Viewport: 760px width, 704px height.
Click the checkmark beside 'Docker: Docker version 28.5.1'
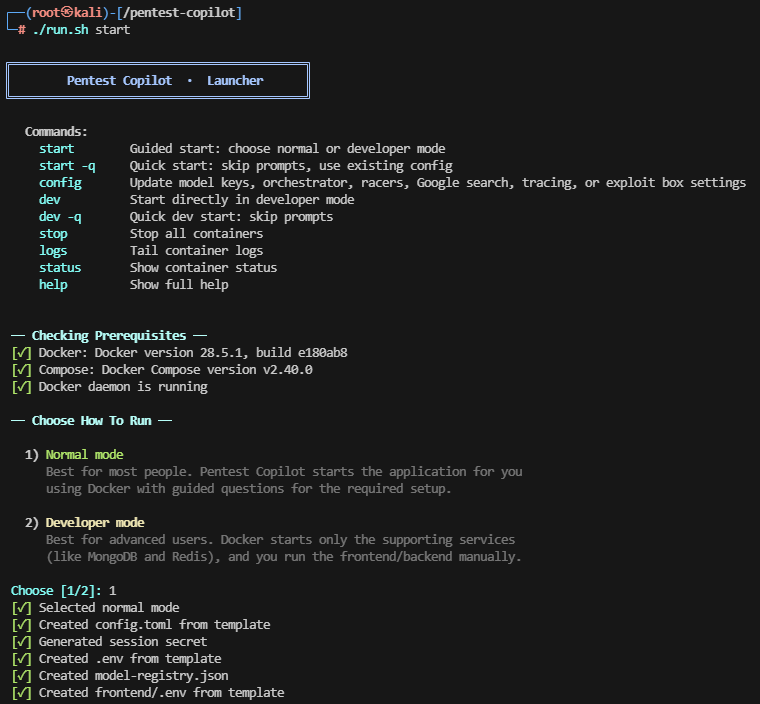coord(21,353)
